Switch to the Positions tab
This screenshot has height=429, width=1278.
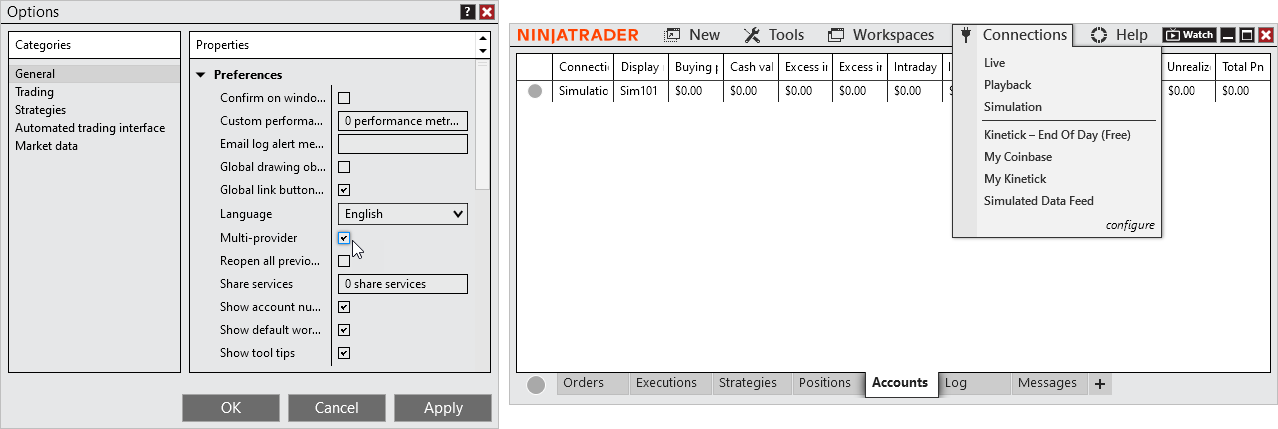[828, 384]
